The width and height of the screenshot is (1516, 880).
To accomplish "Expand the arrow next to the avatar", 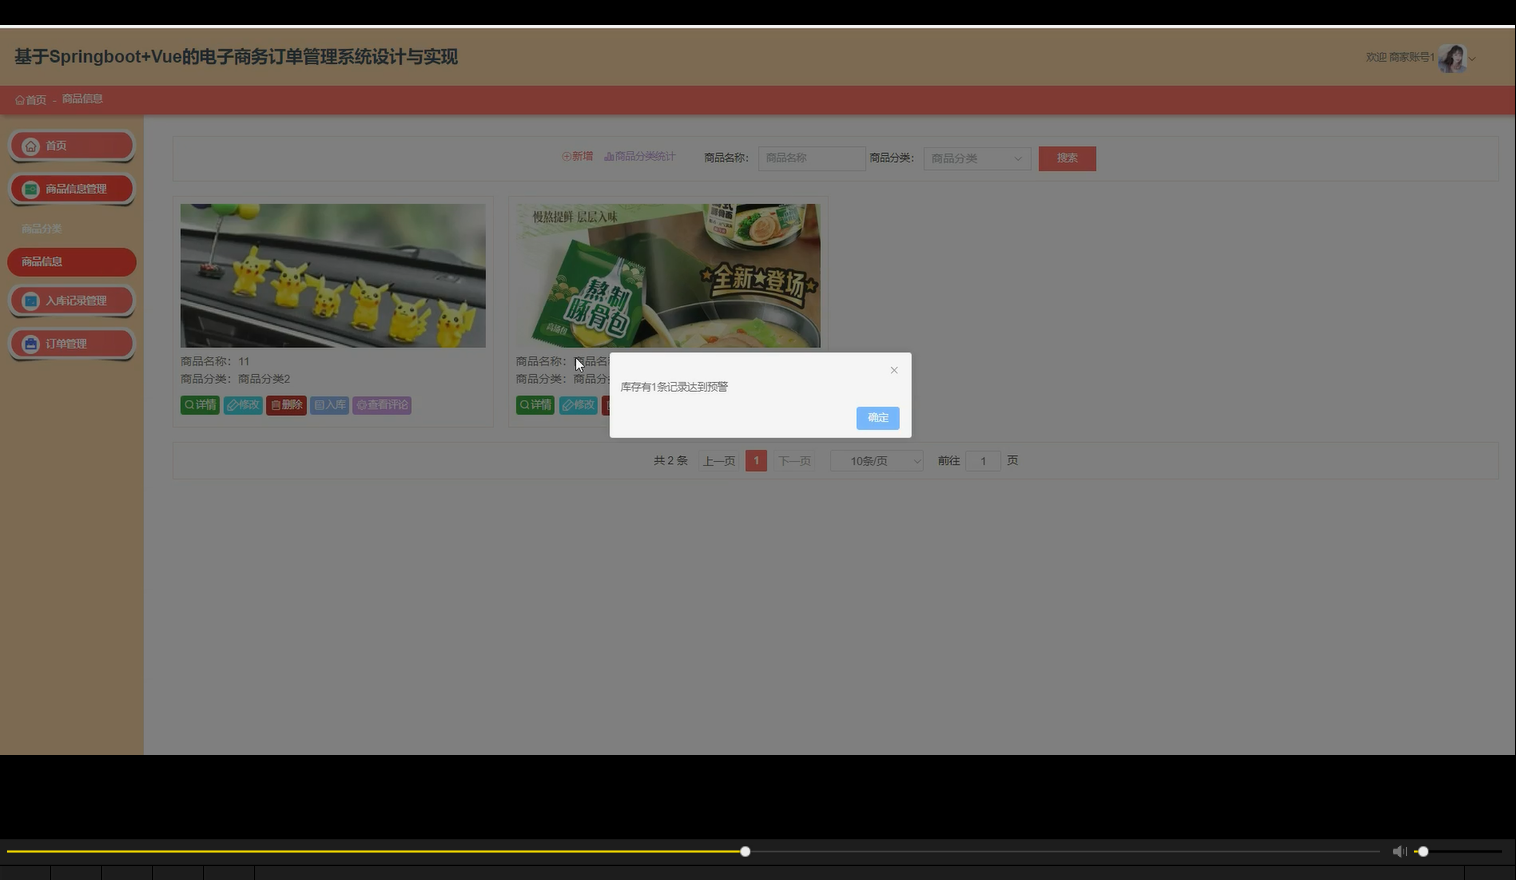I will pos(1472,58).
